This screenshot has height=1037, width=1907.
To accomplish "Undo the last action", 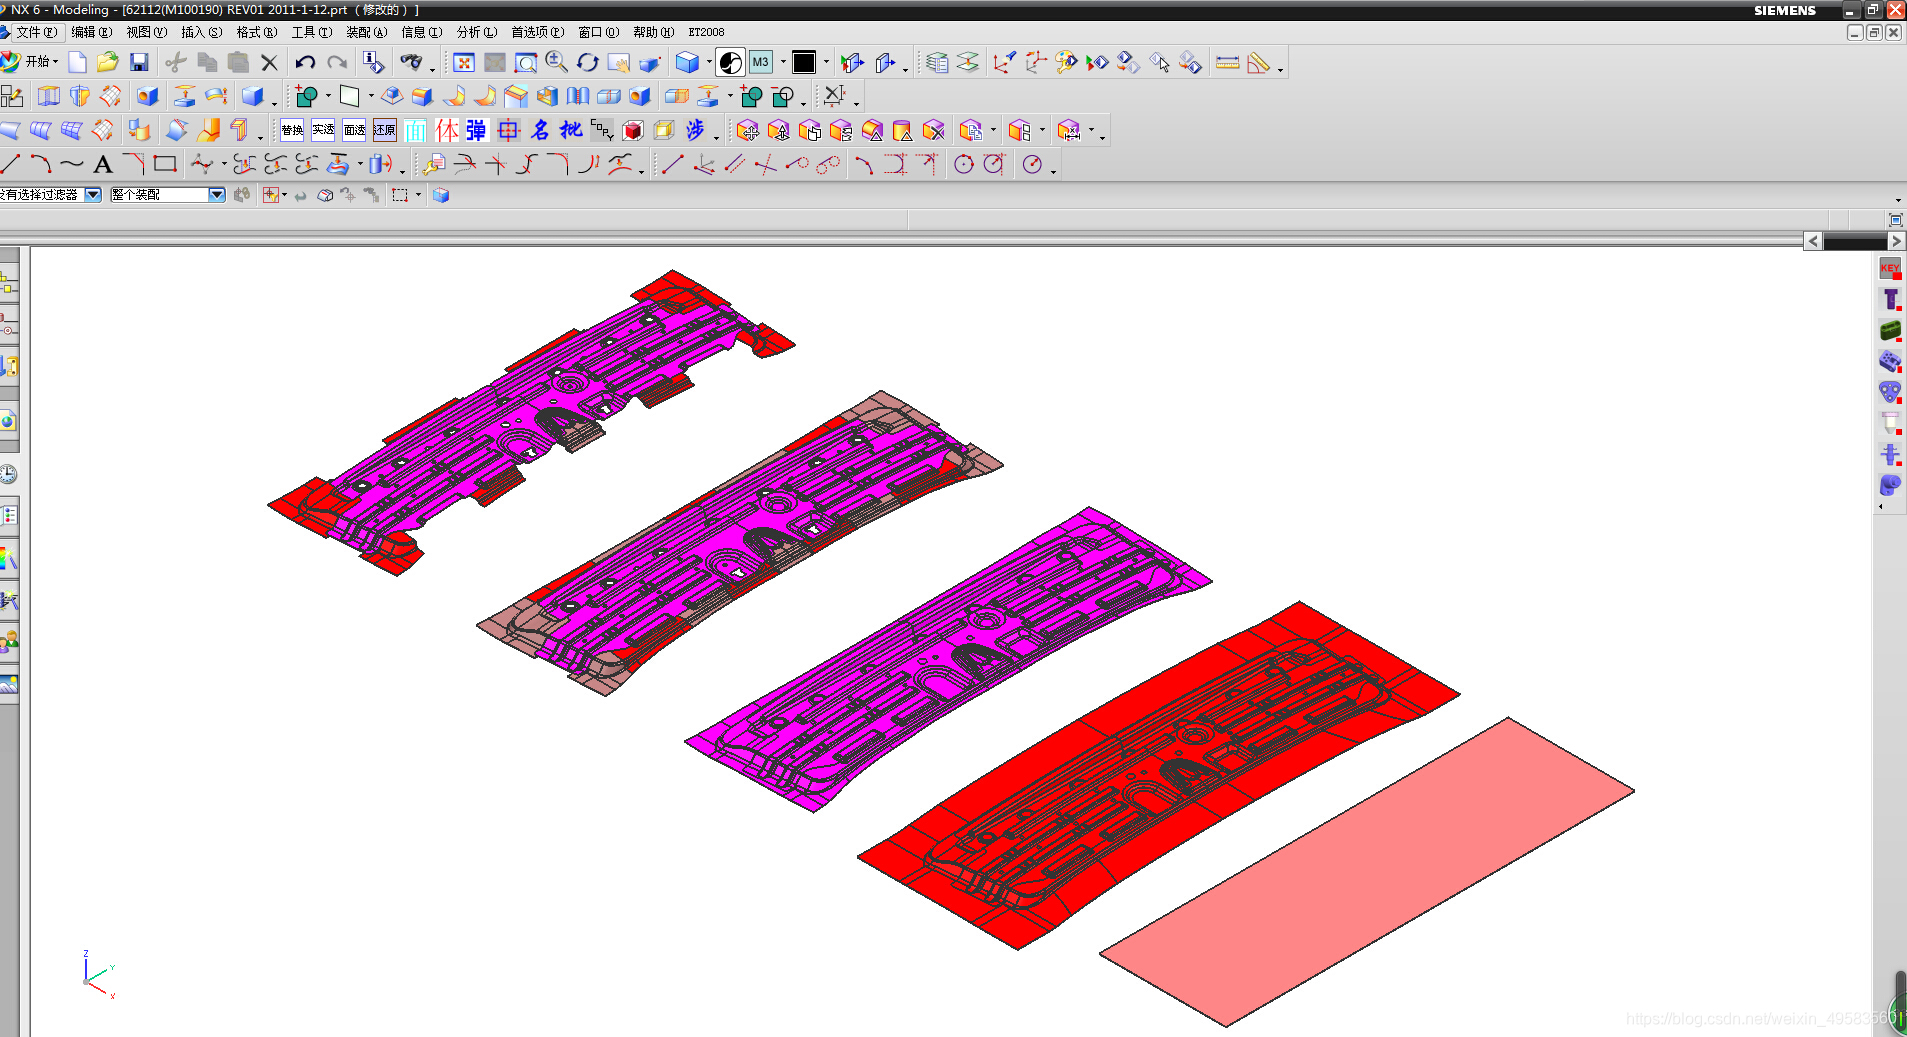I will coord(306,62).
